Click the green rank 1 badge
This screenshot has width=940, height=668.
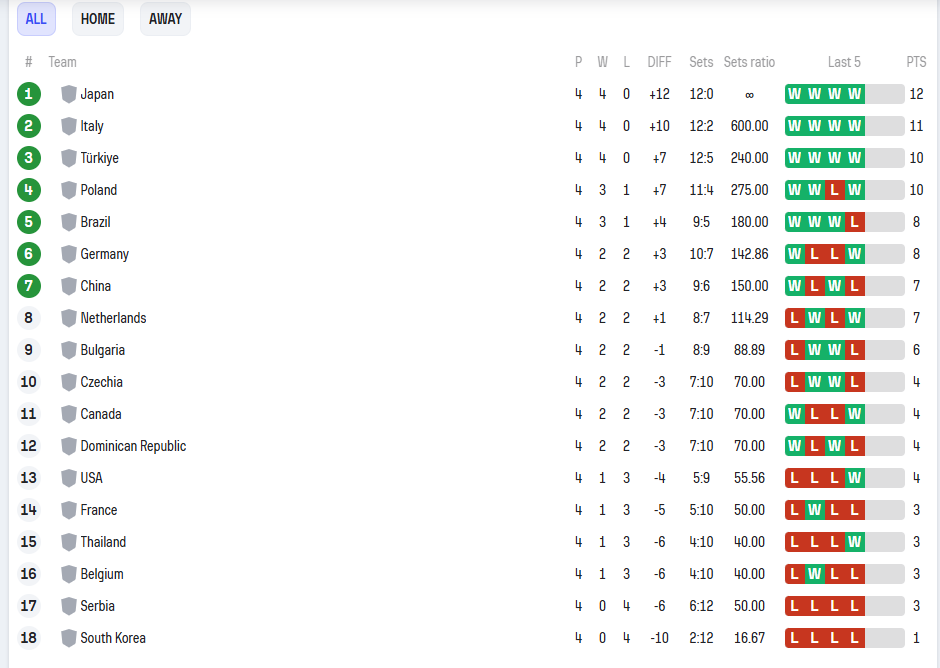(29, 94)
